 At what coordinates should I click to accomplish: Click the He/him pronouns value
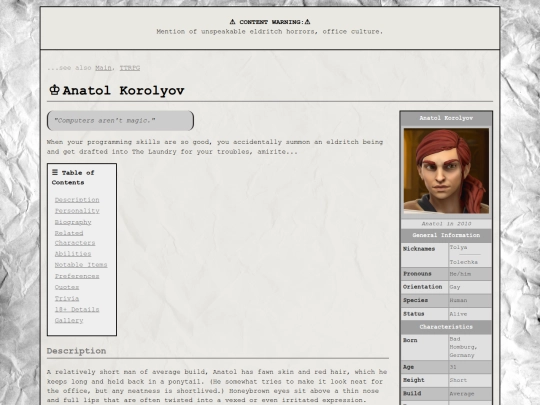[x=460, y=274]
